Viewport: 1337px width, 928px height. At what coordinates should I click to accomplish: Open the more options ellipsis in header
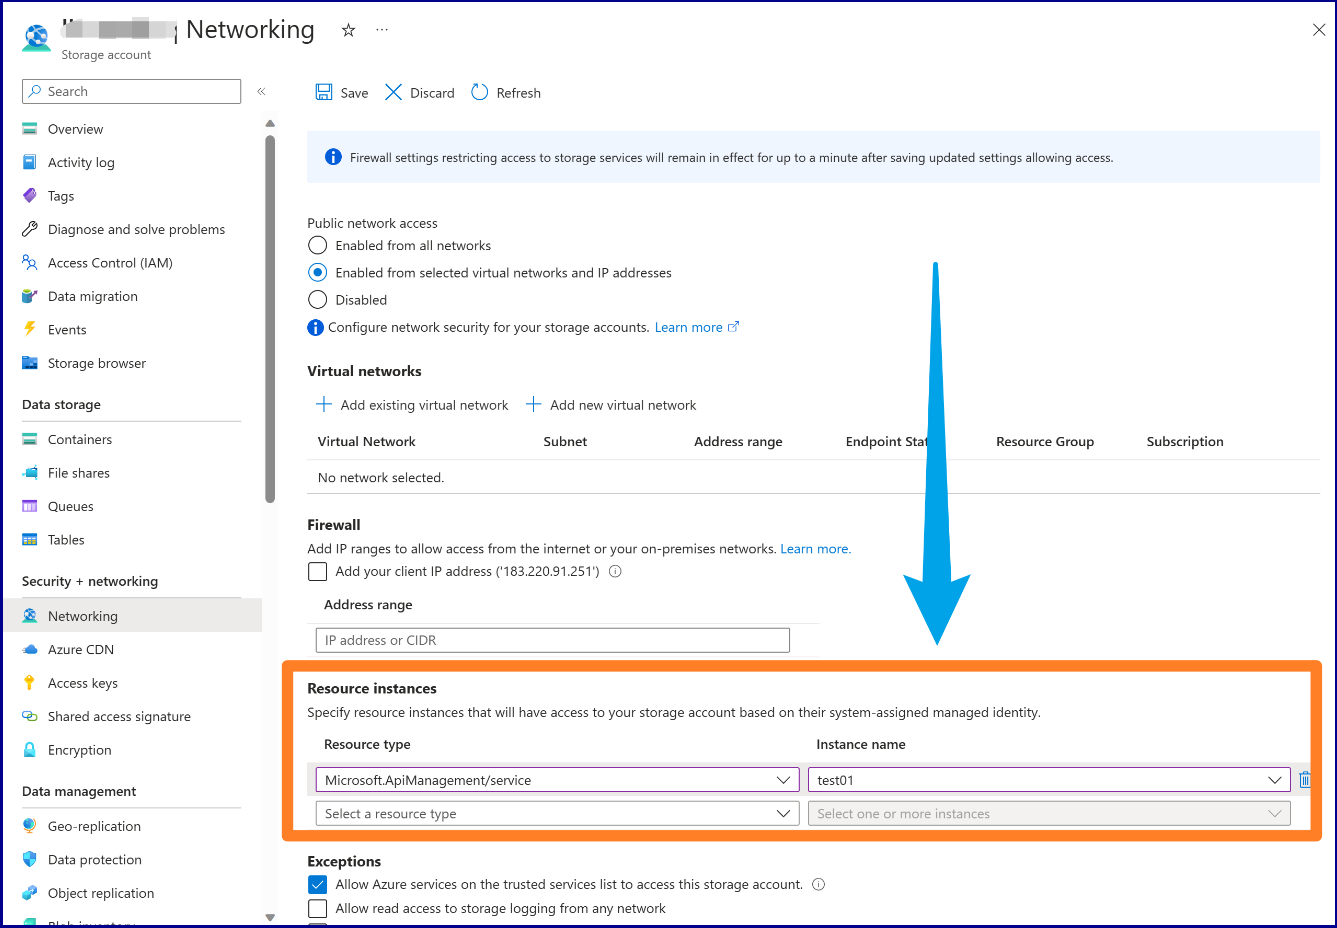[382, 30]
